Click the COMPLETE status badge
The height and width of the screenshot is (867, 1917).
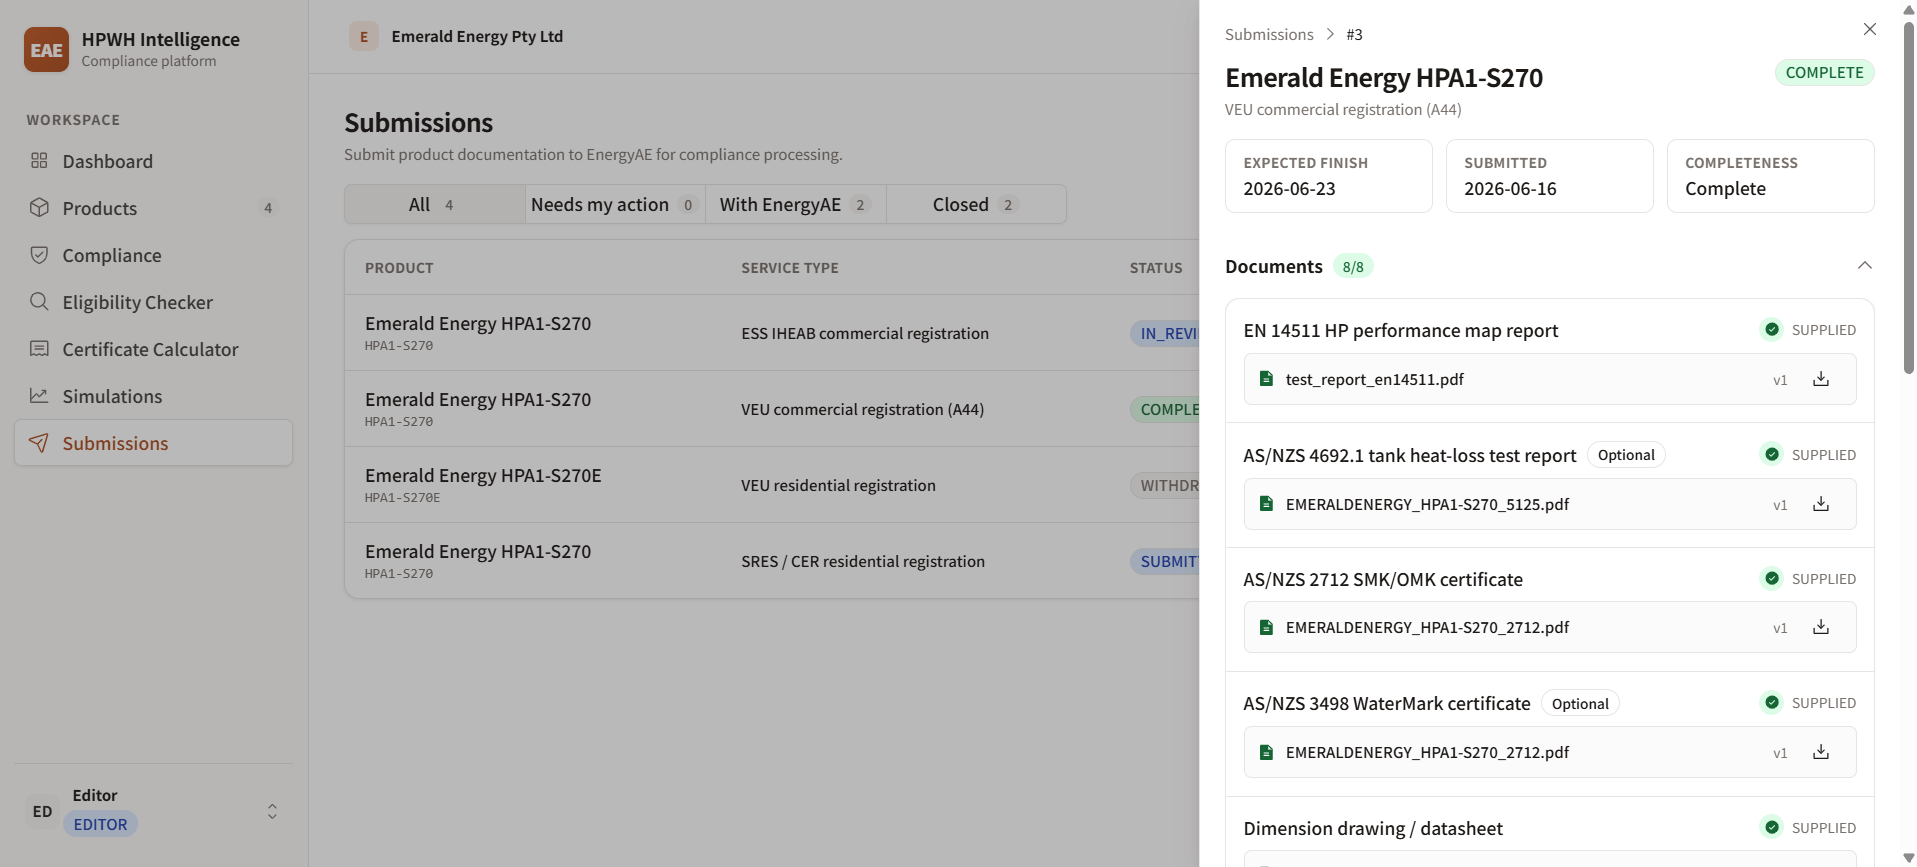[1824, 73]
